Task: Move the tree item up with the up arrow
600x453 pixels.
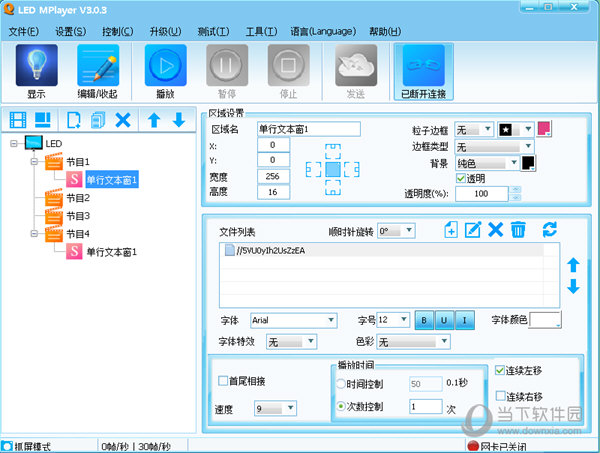Action: (154, 120)
